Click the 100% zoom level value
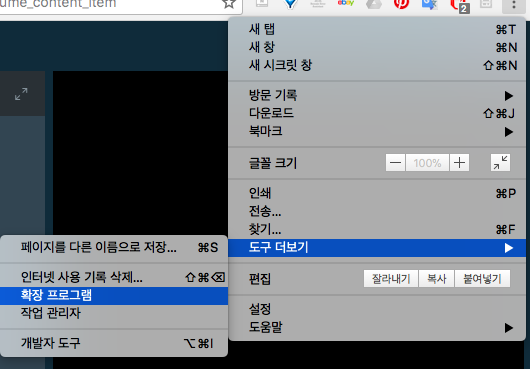This screenshot has height=369, width=530. click(427, 163)
